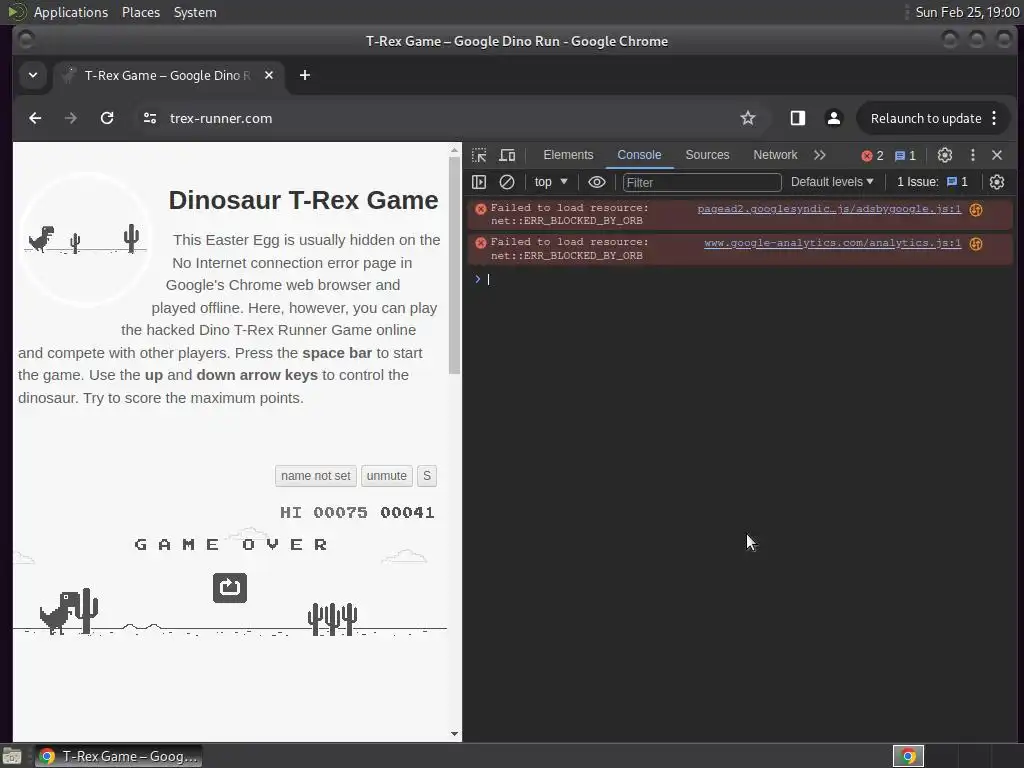This screenshot has width=1024, height=768.
Task: Switch to the Elements tab
Action: coord(568,155)
